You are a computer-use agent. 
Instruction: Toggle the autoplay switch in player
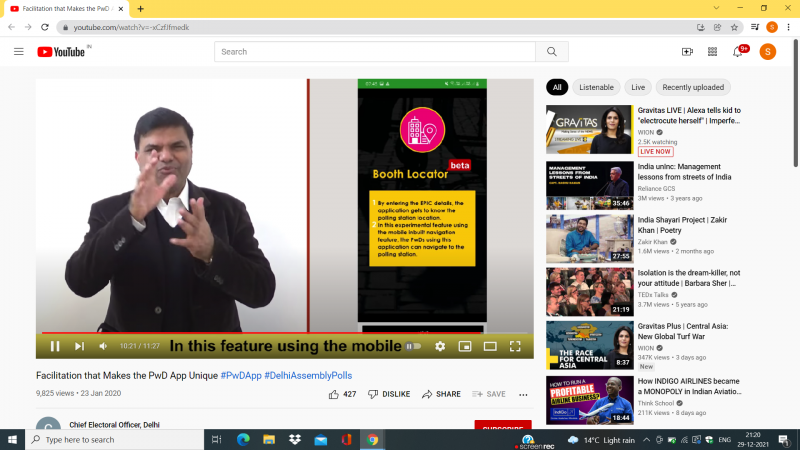click(x=413, y=346)
